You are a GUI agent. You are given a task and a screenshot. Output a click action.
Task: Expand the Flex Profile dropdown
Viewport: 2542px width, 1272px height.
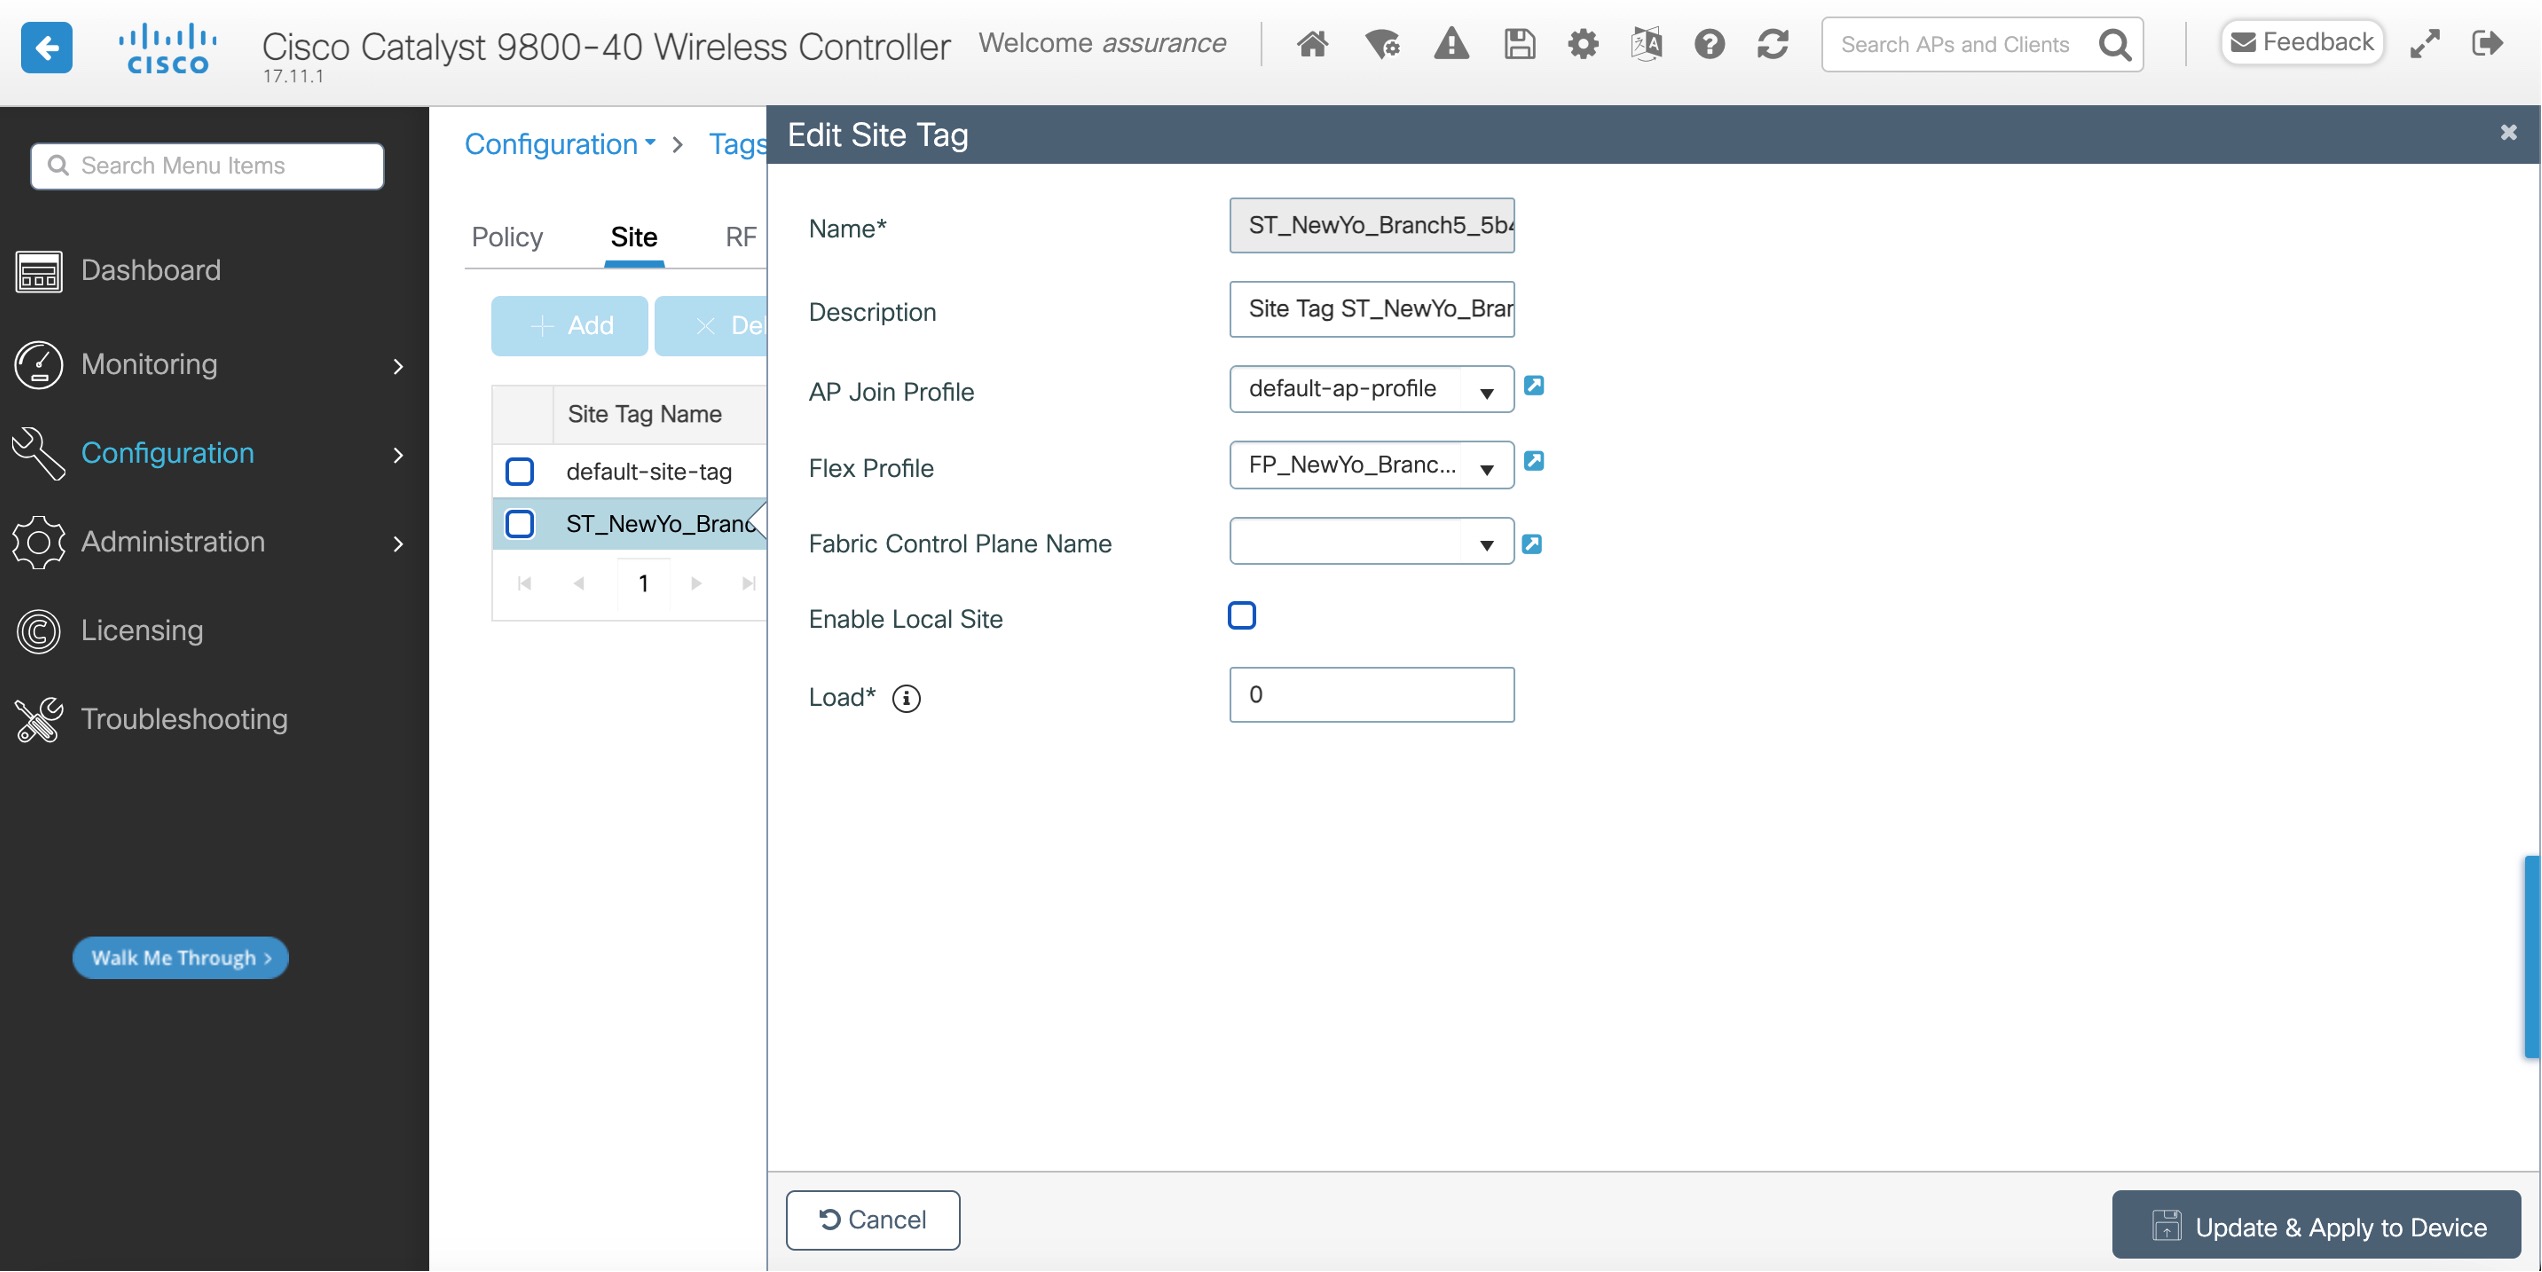coord(1371,466)
